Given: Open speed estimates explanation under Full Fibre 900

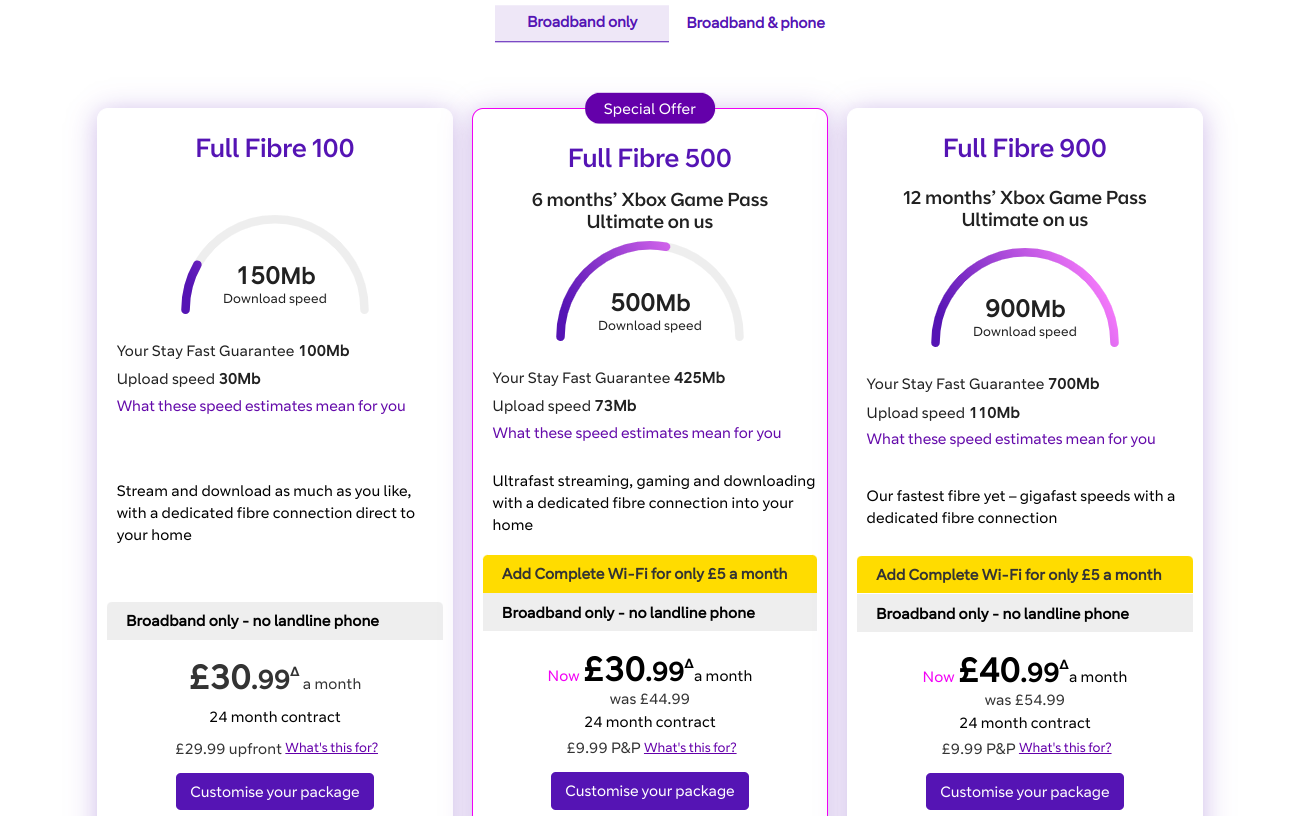Looking at the screenshot, I should click(1010, 439).
